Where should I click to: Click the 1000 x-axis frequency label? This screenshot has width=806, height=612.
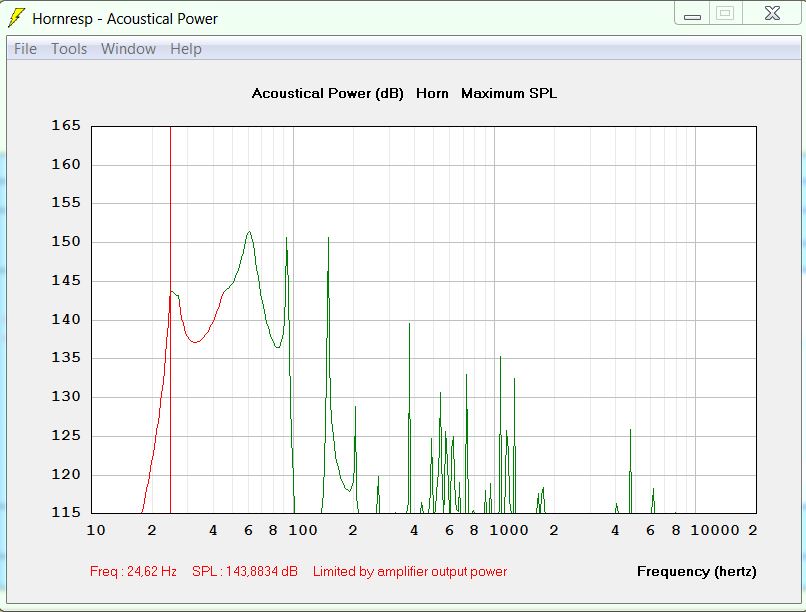509,530
